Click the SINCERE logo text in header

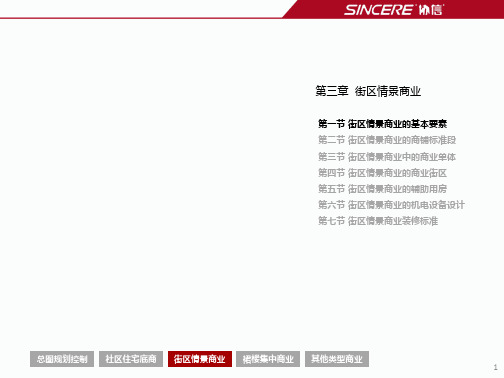point(379,10)
